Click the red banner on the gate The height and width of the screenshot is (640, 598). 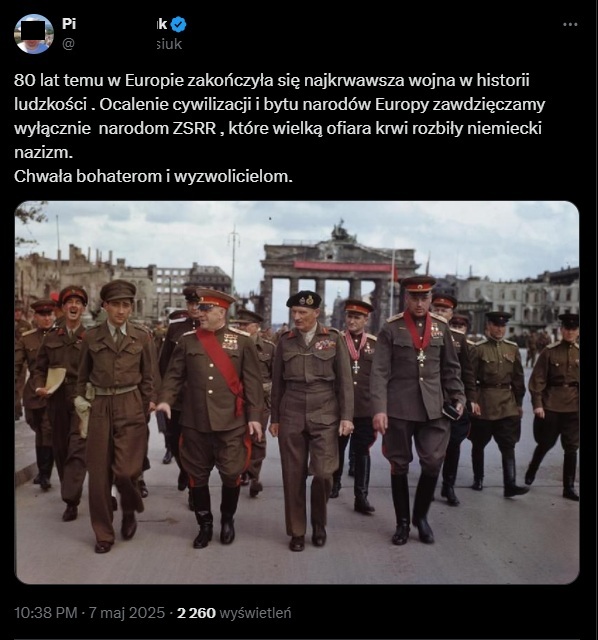tap(343, 267)
